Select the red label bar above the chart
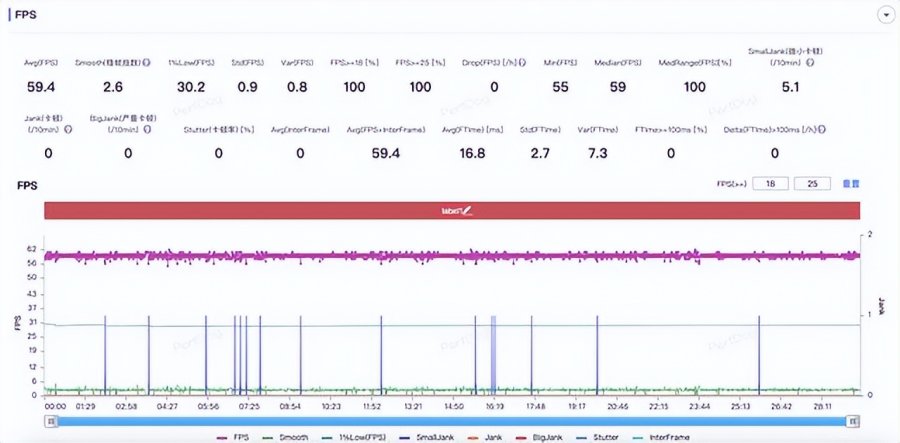 pos(452,211)
